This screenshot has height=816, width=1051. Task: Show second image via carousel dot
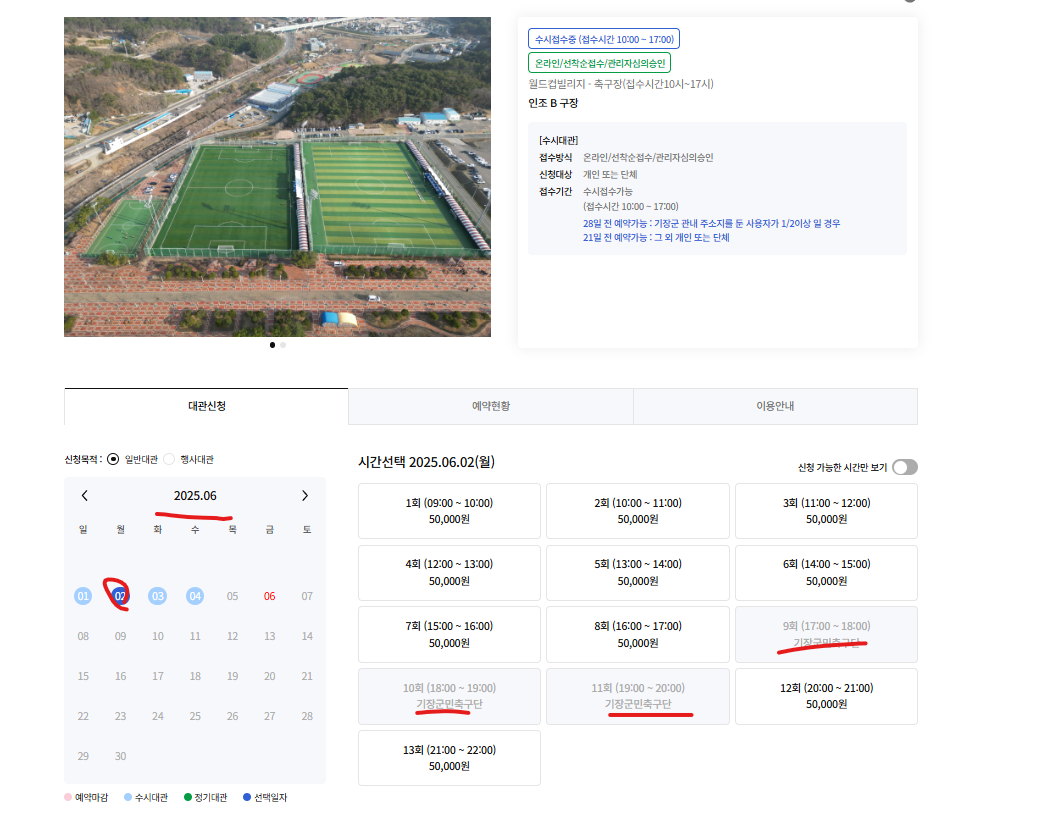click(x=283, y=345)
